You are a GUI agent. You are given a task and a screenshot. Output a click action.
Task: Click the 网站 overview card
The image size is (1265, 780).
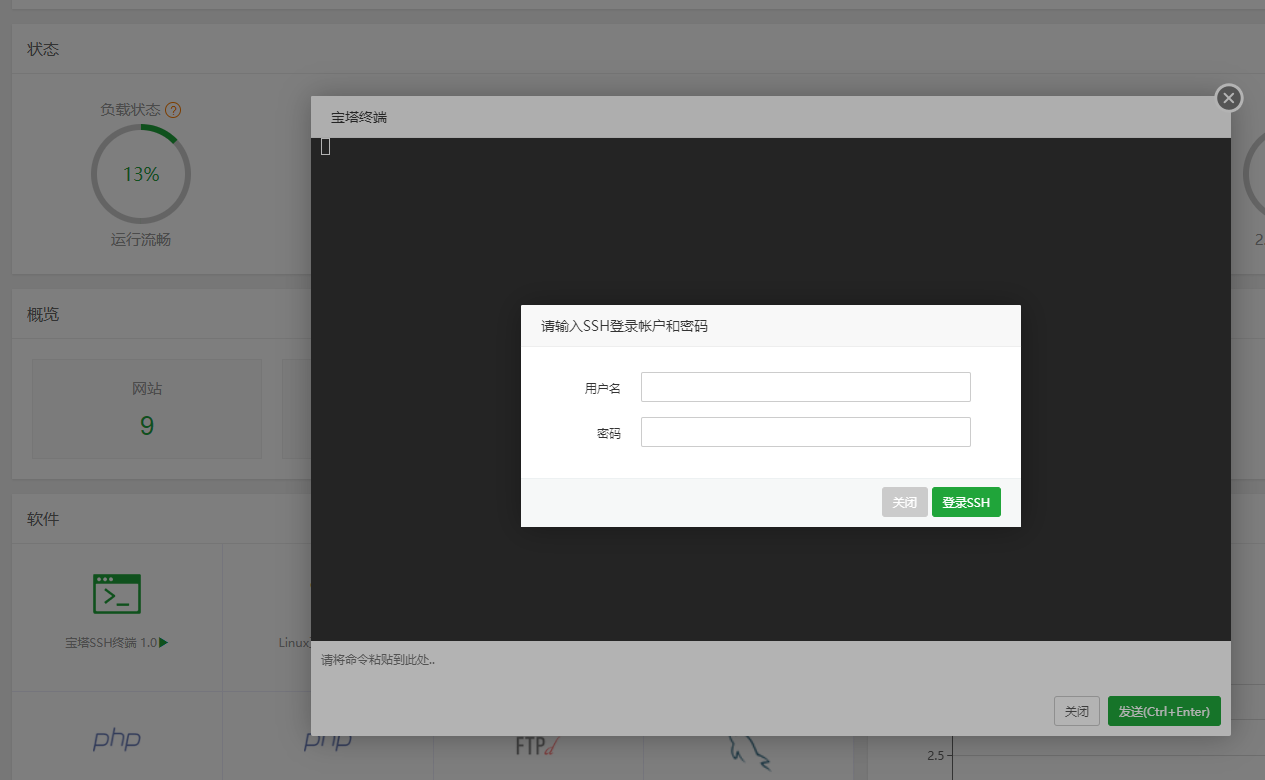pyautogui.click(x=147, y=409)
